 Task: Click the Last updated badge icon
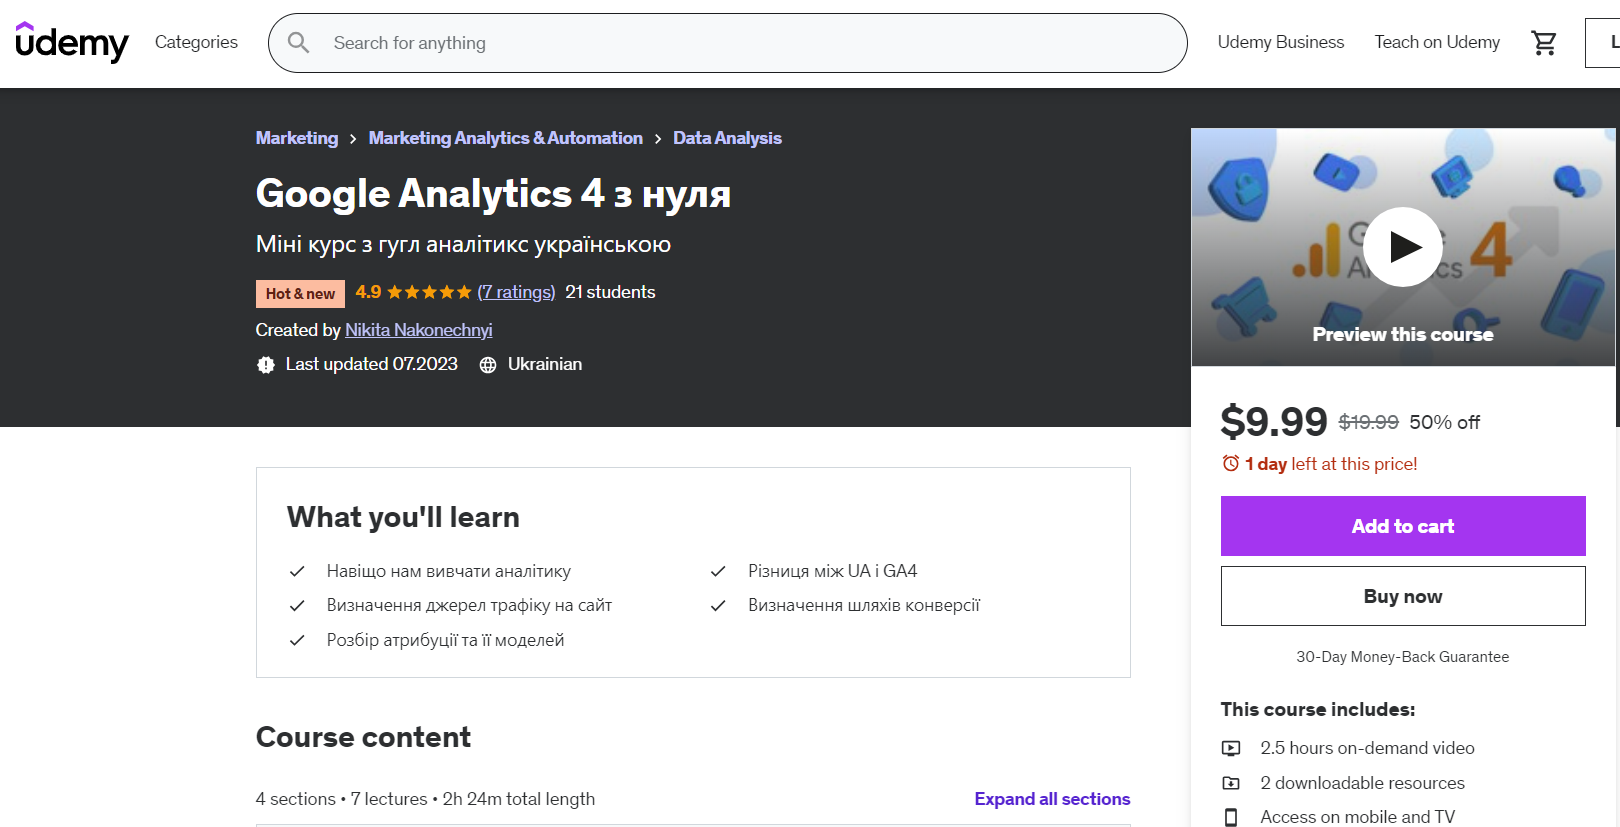[266, 365]
